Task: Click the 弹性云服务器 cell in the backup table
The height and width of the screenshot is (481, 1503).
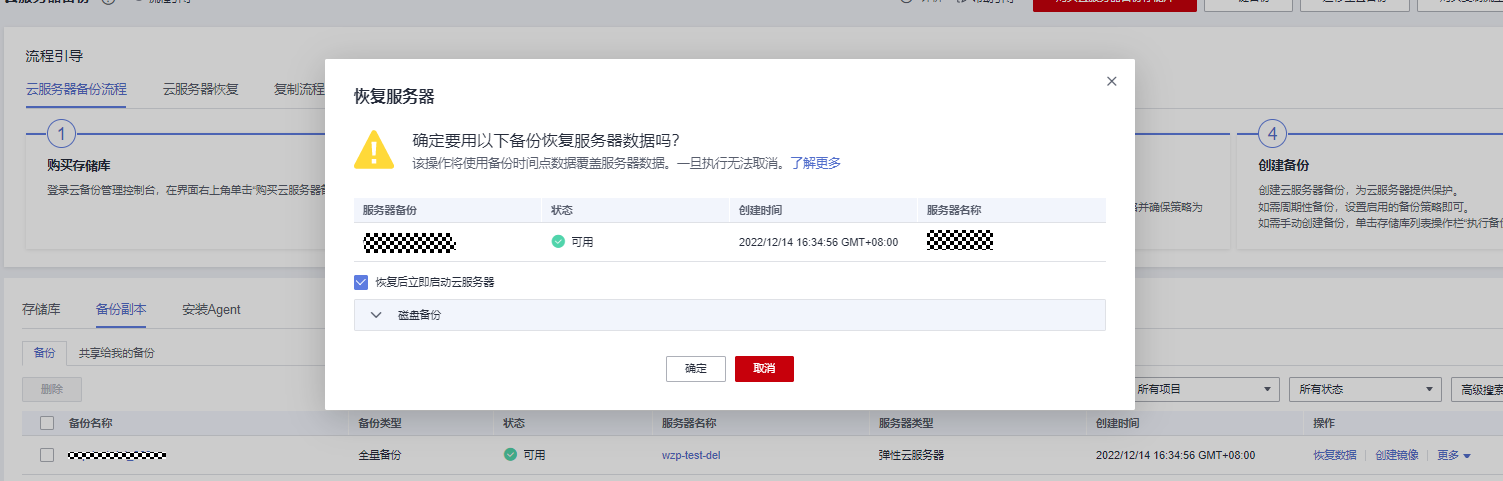Action: coord(911,455)
